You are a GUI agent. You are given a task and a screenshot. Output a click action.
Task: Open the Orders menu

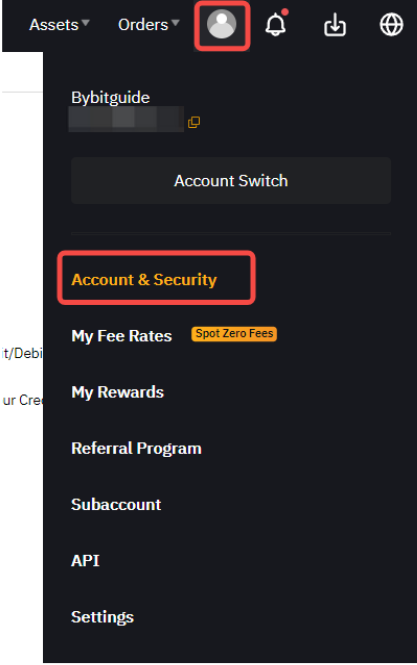point(143,25)
